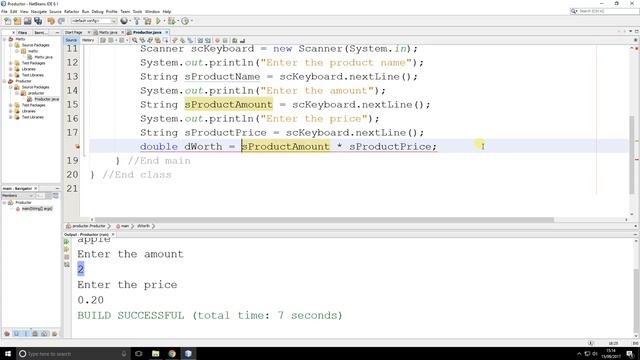Click the Build Project hammer icon
The width and height of the screenshot is (640, 360).
(137, 21)
